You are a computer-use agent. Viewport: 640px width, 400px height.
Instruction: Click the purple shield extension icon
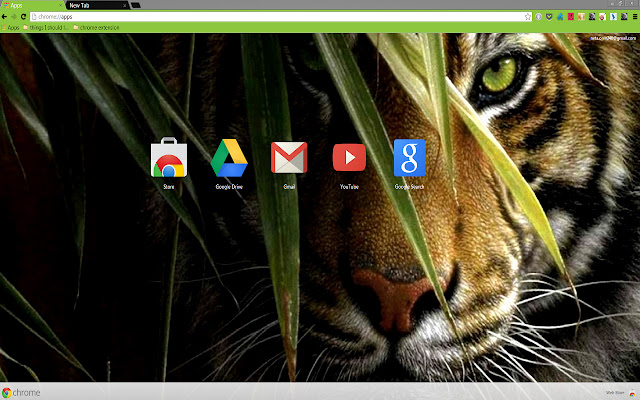(549, 17)
